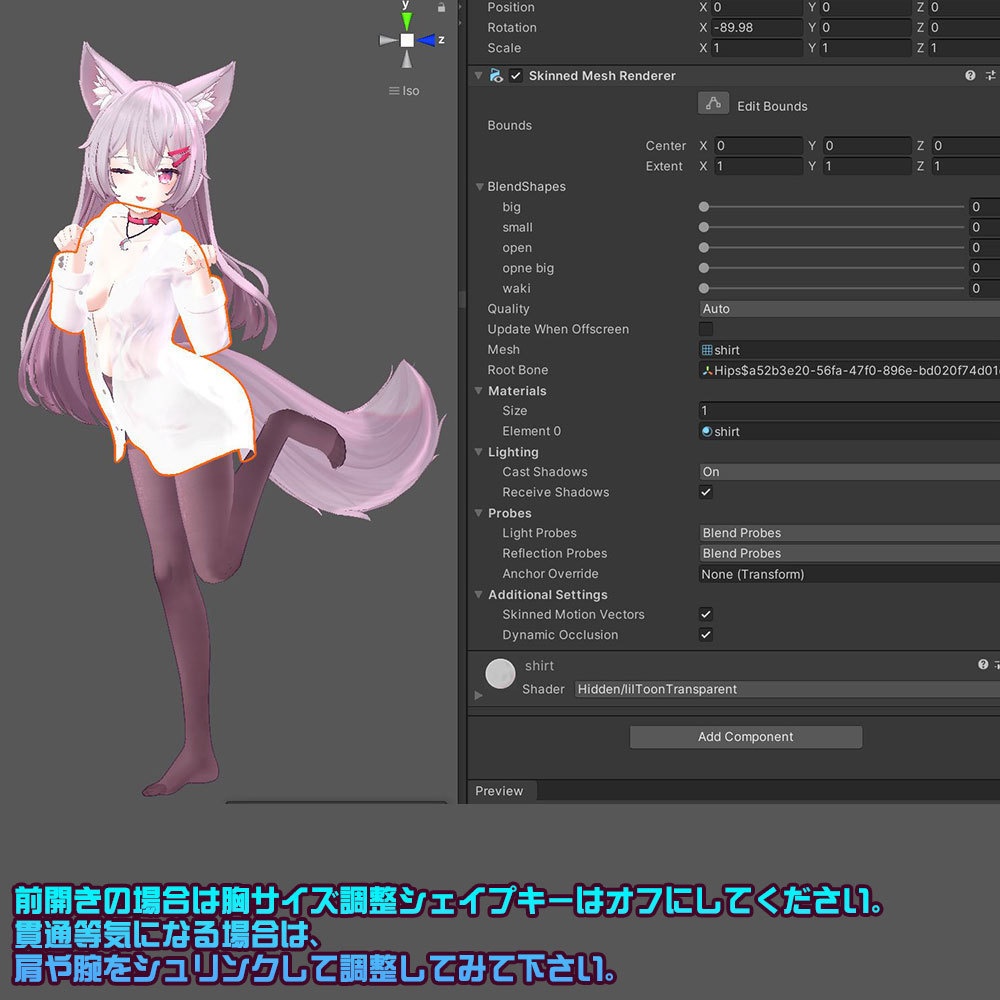1000x1000 pixels.
Task: Open the Cast Shadows dropdown
Action: [849, 472]
